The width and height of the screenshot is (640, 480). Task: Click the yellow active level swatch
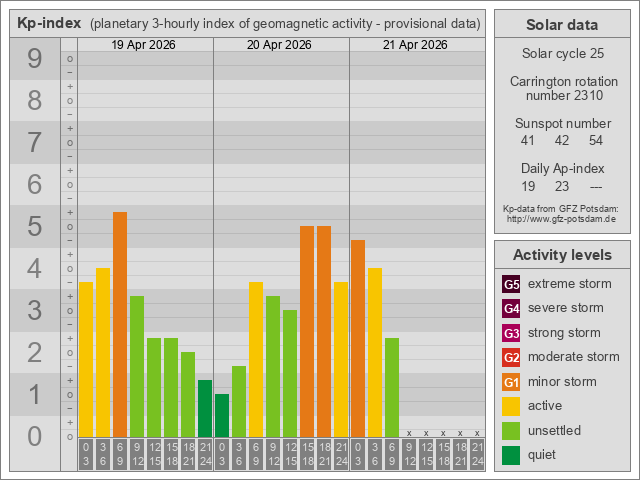[x=511, y=406]
